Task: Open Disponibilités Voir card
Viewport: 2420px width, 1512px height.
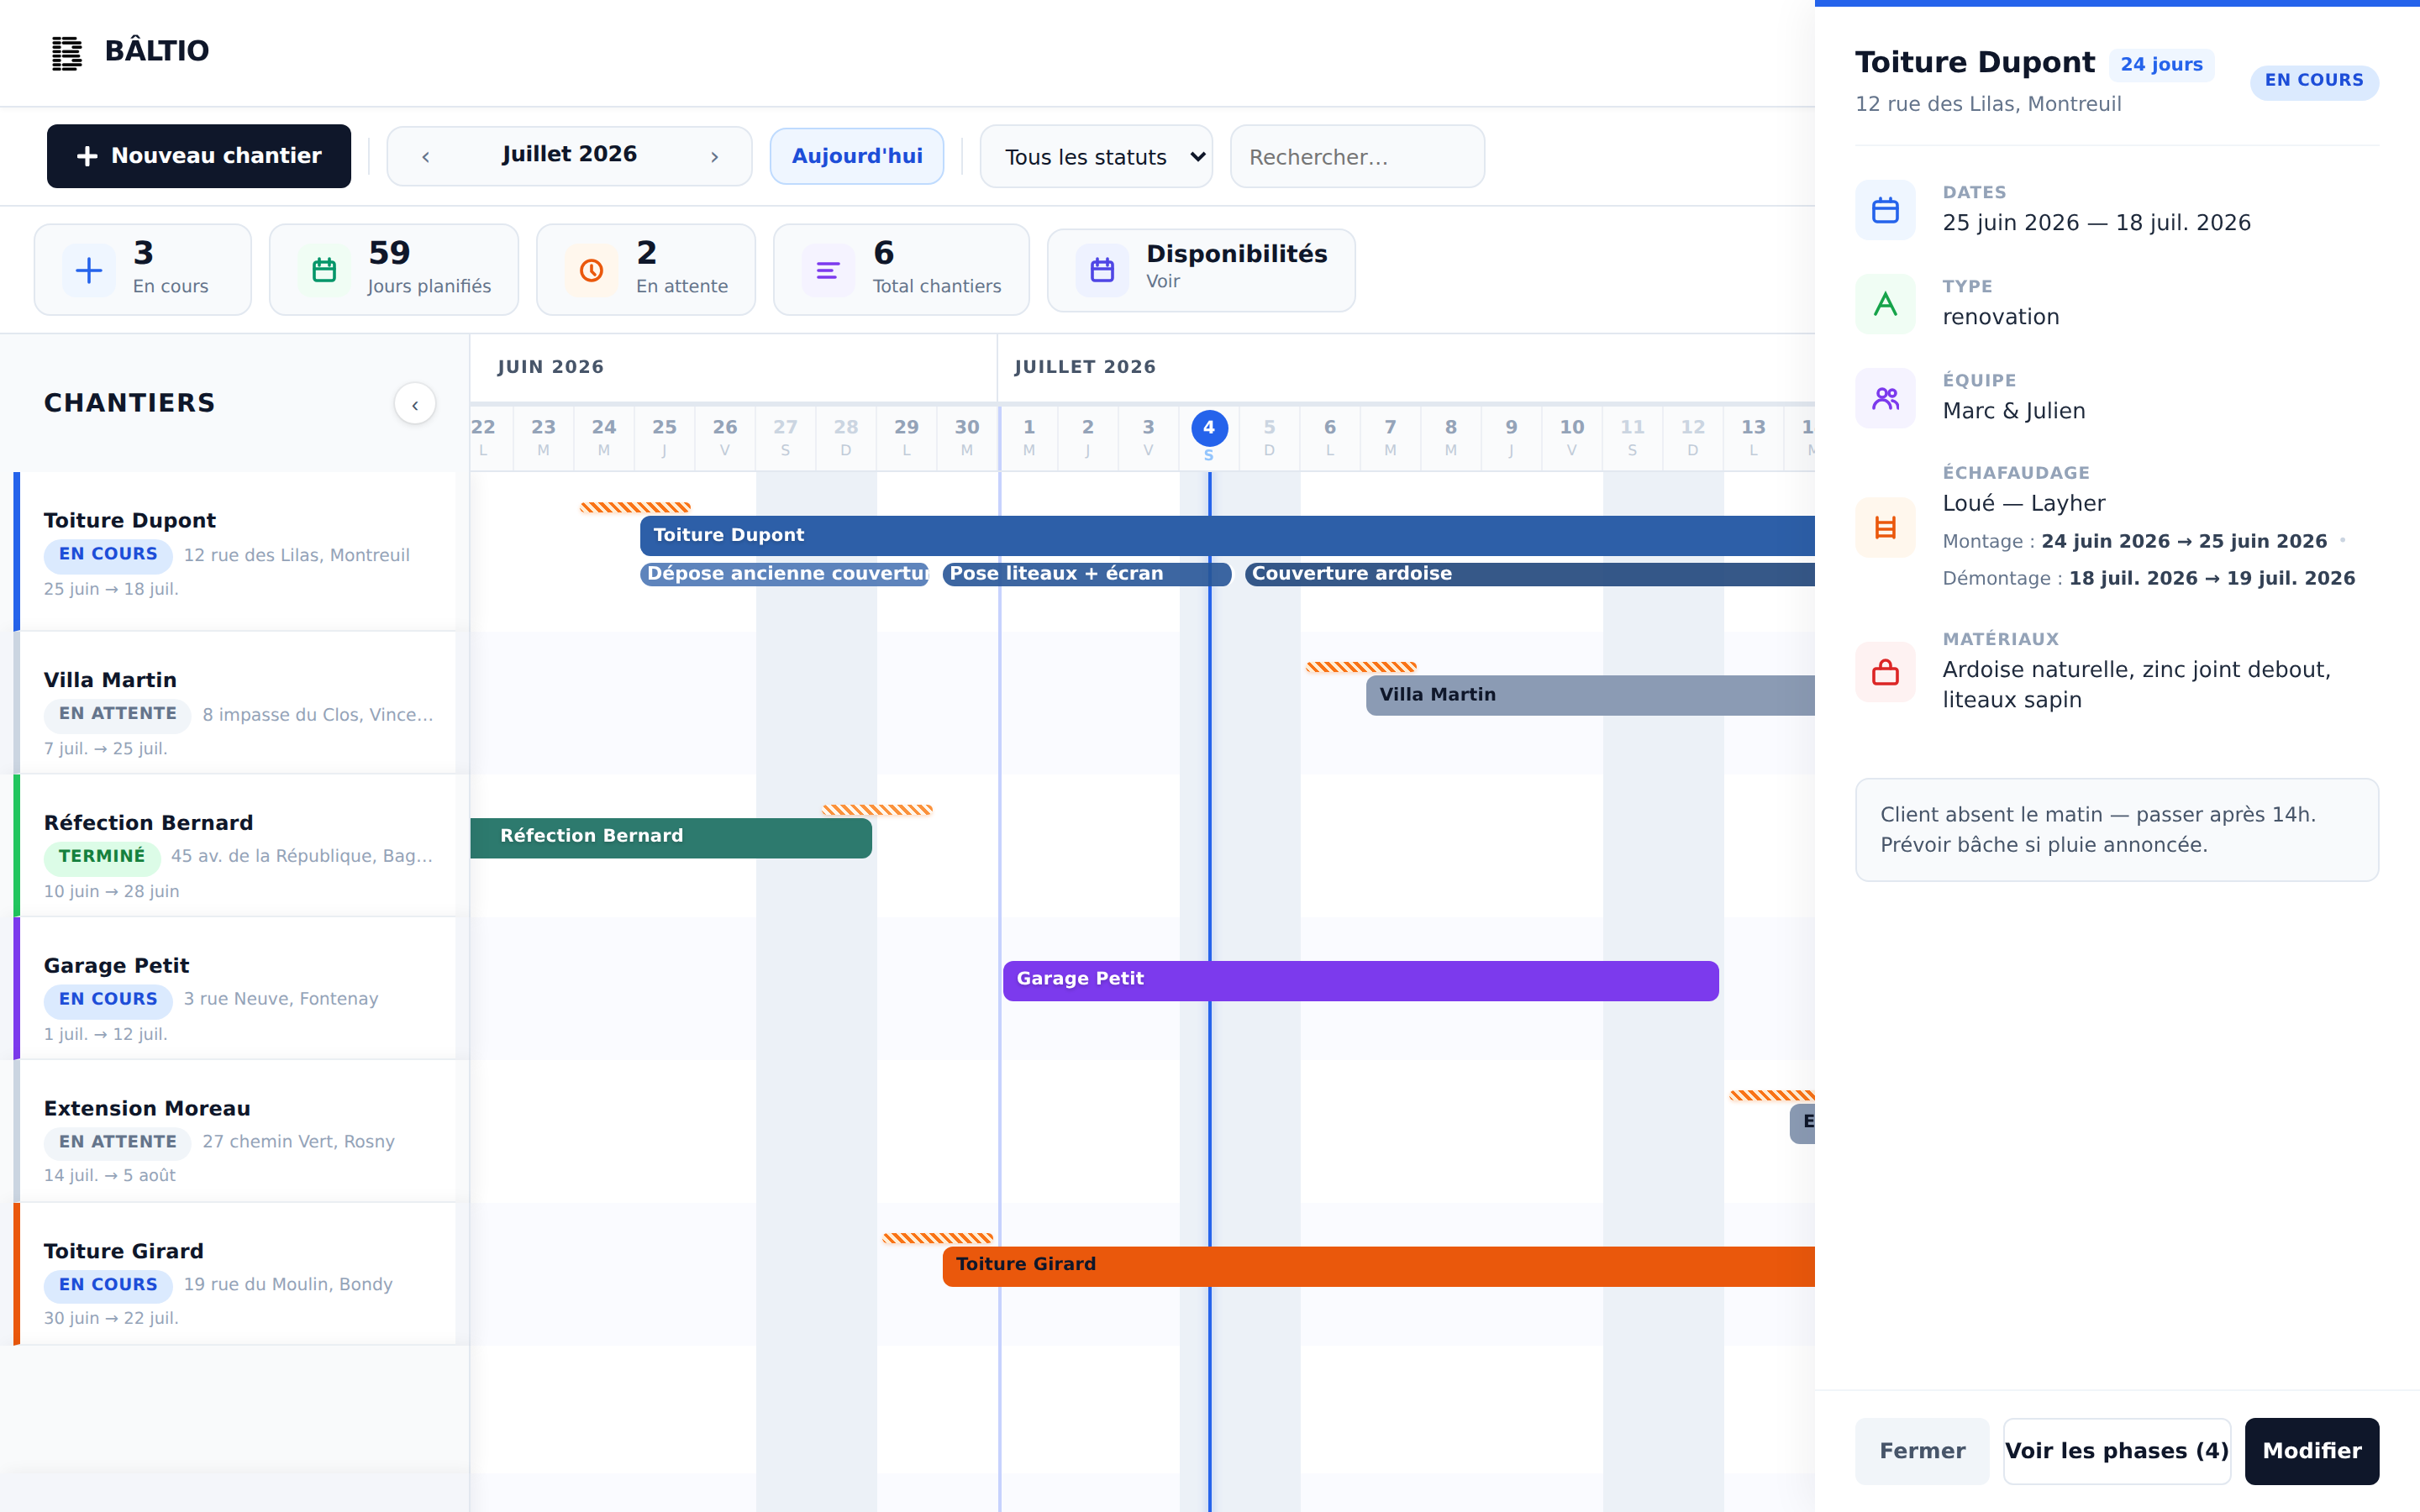Action: pos(1201,270)
